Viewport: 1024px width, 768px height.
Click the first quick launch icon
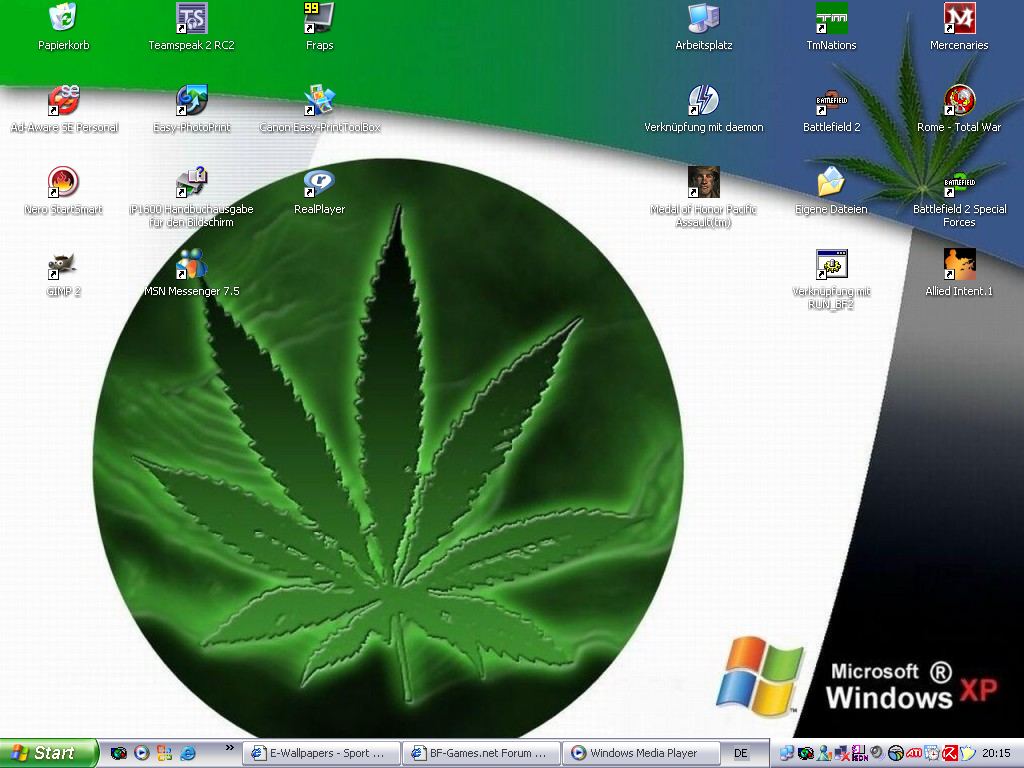pos(118,753)
